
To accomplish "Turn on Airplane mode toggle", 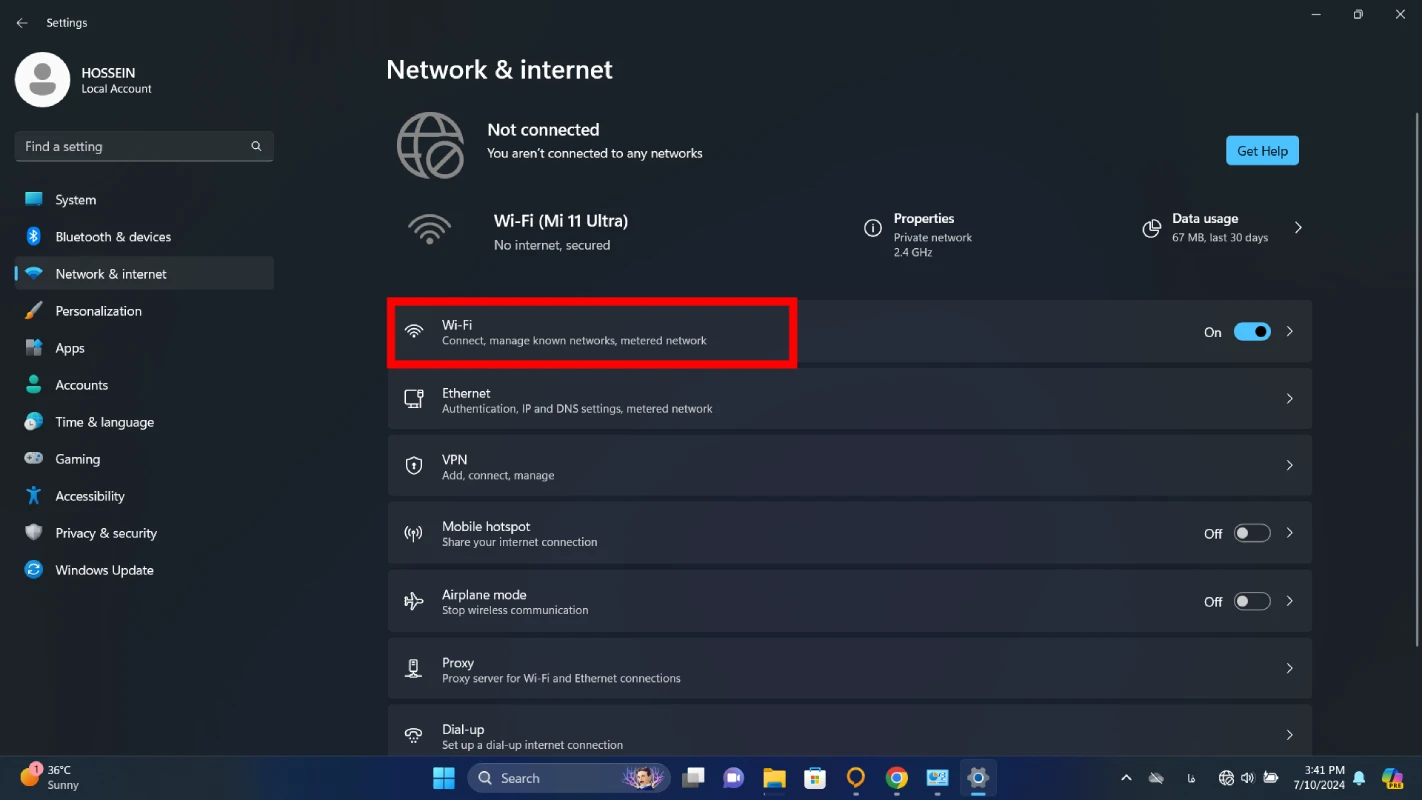I will pos(1251,602).
